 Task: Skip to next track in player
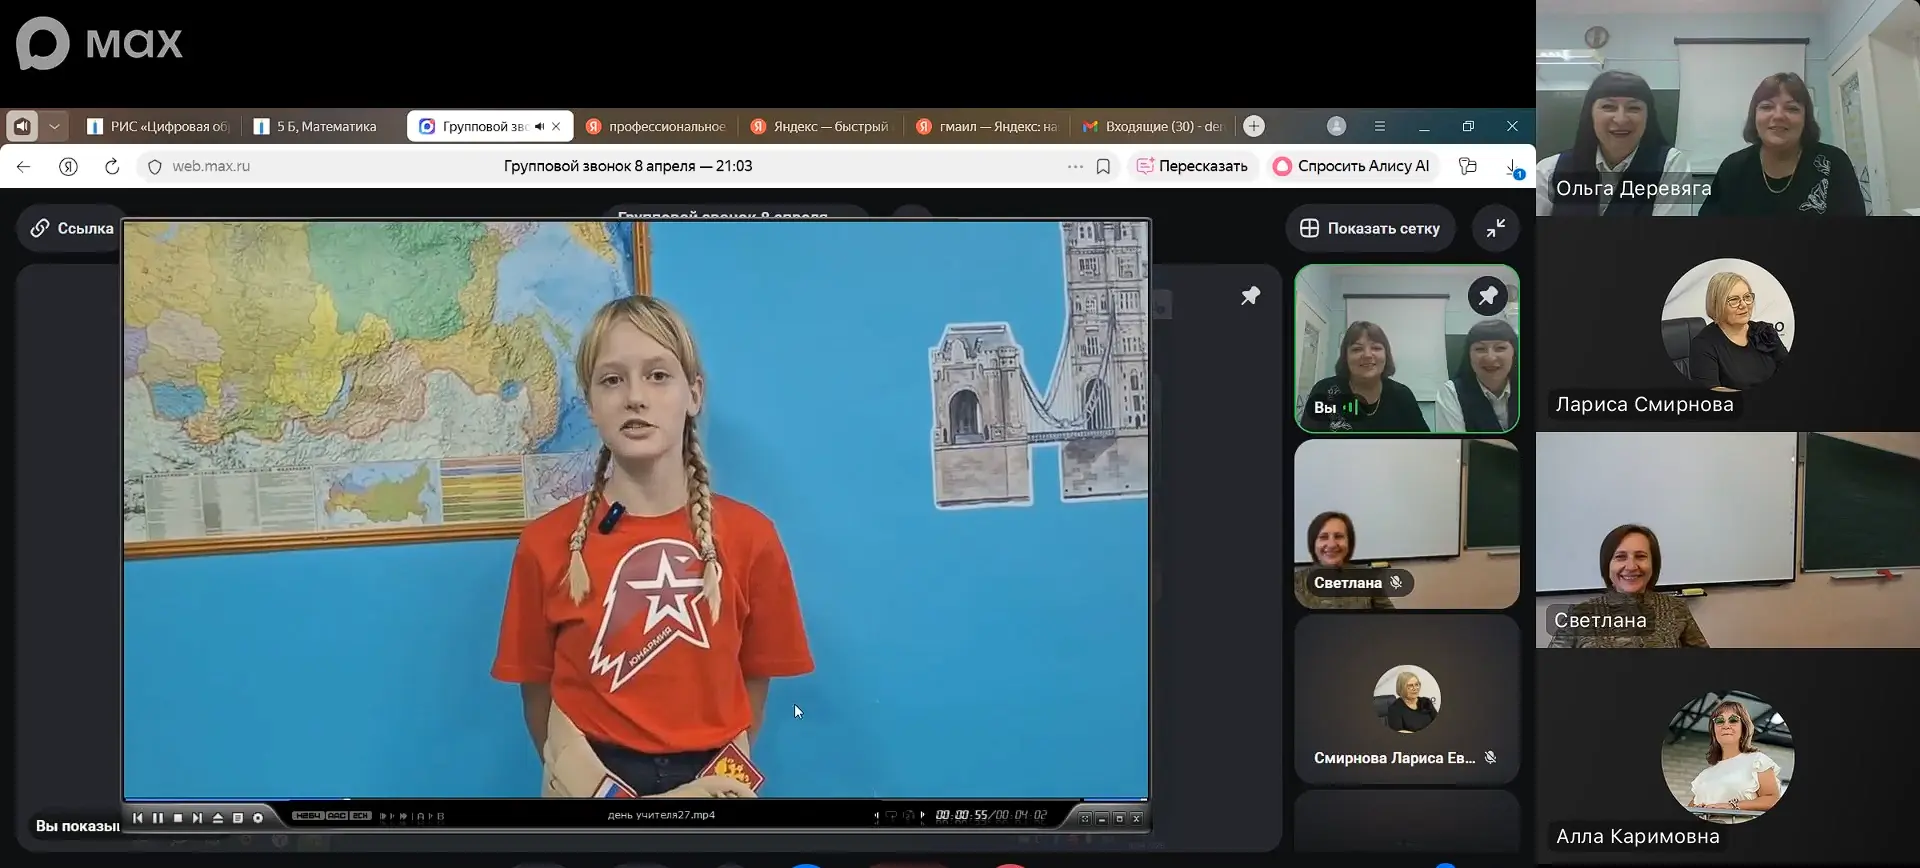point(197,818)
